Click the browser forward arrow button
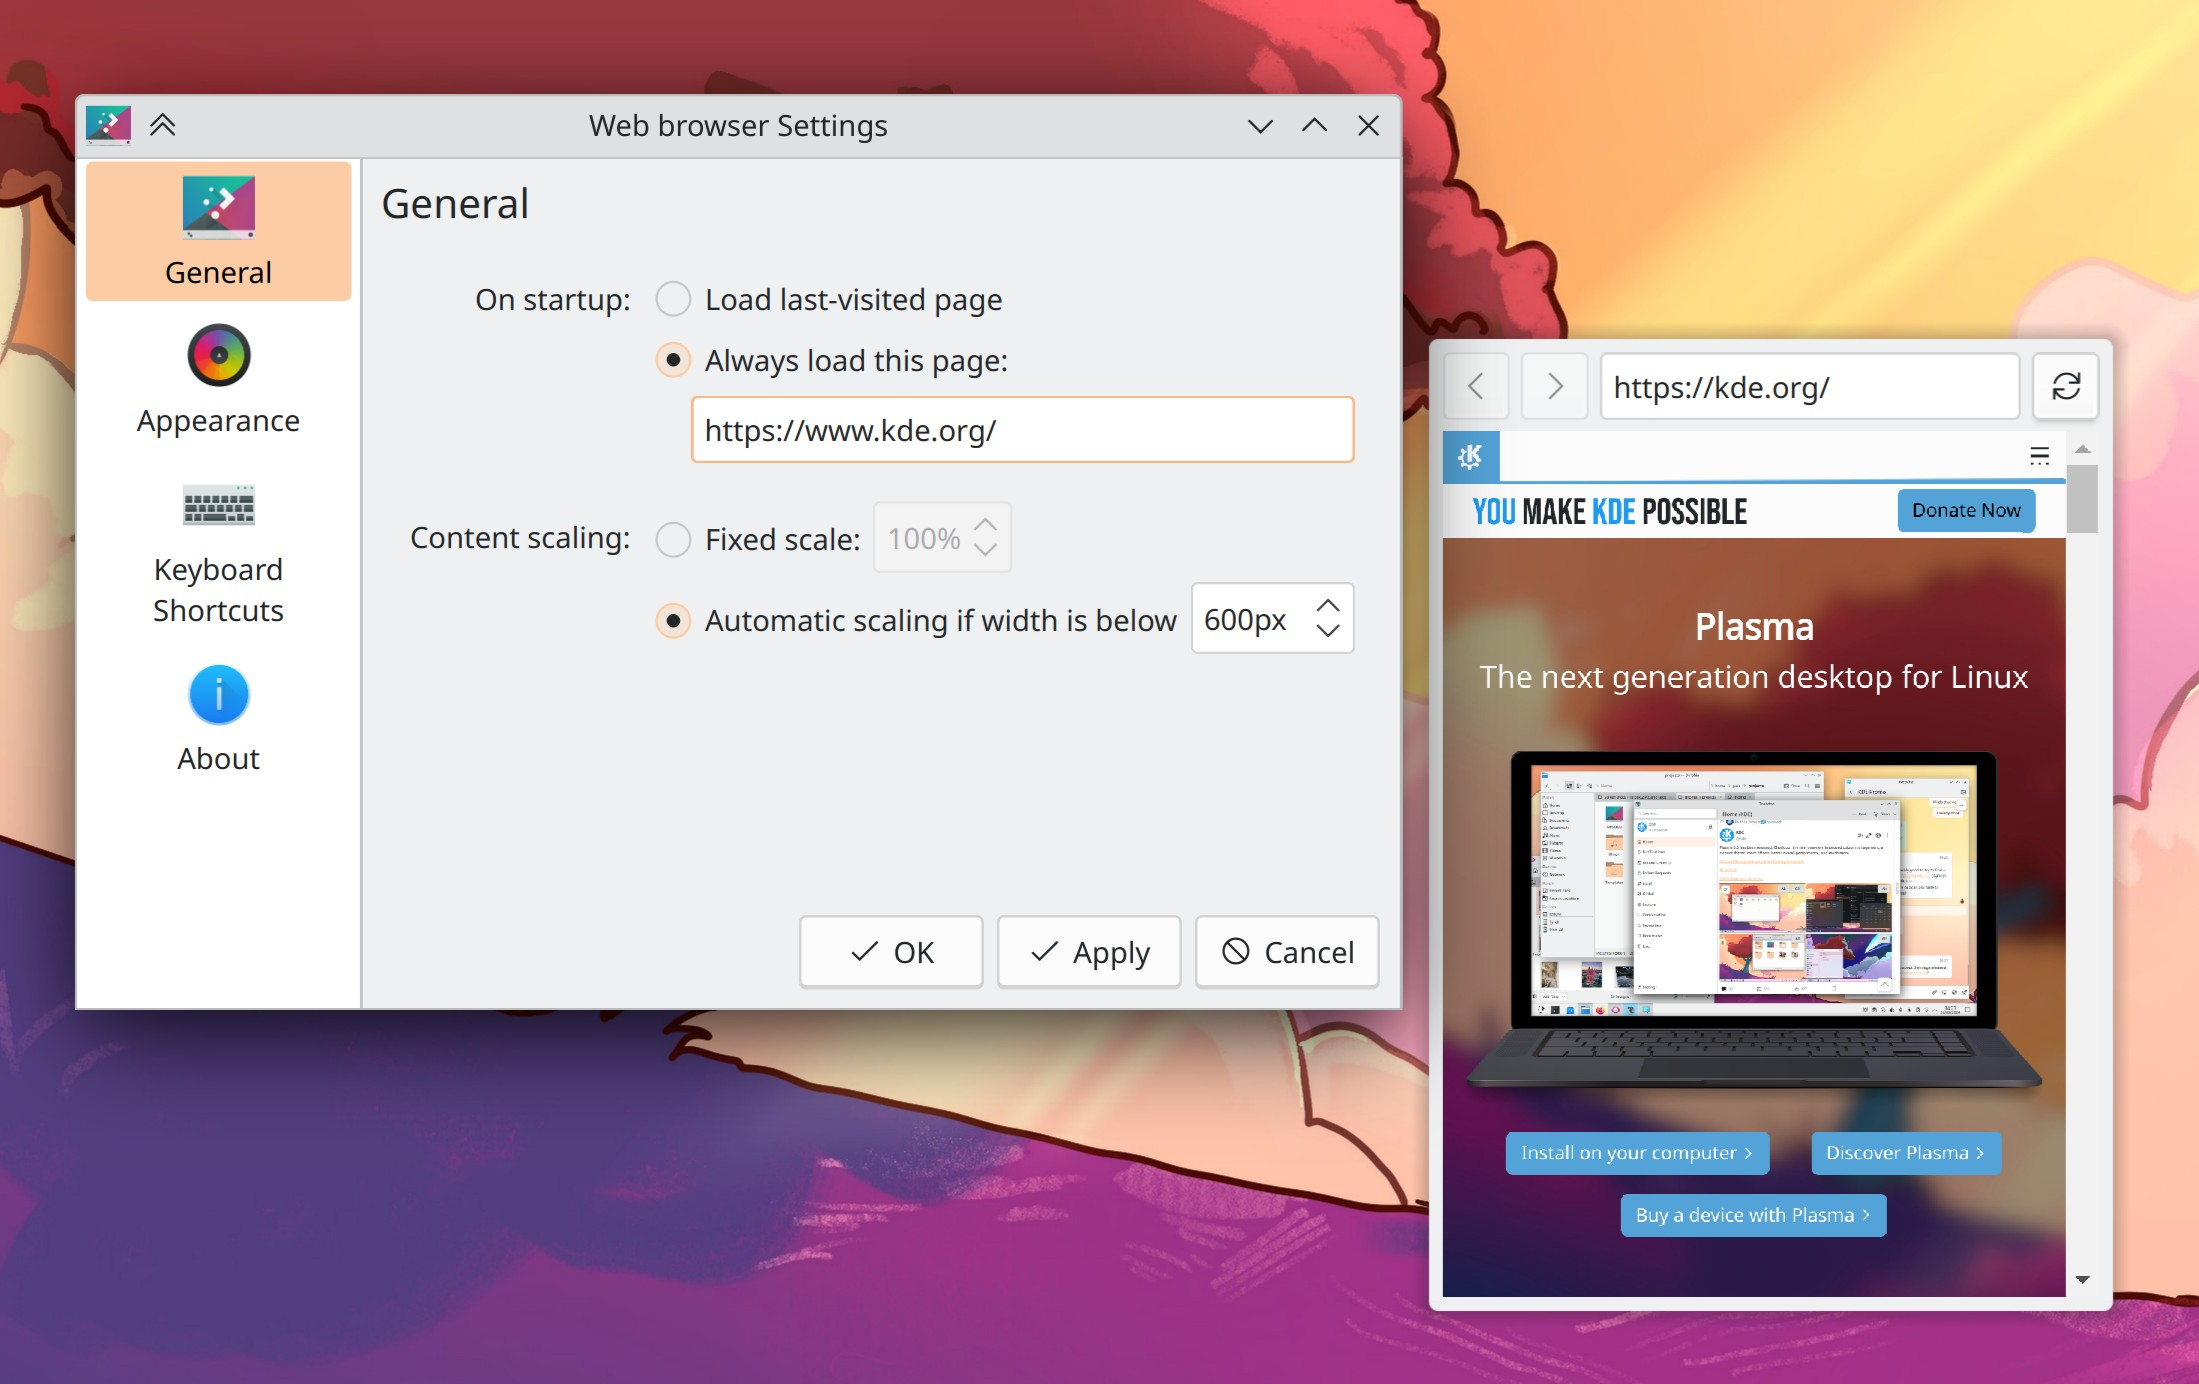 [x=1554, y=386]
